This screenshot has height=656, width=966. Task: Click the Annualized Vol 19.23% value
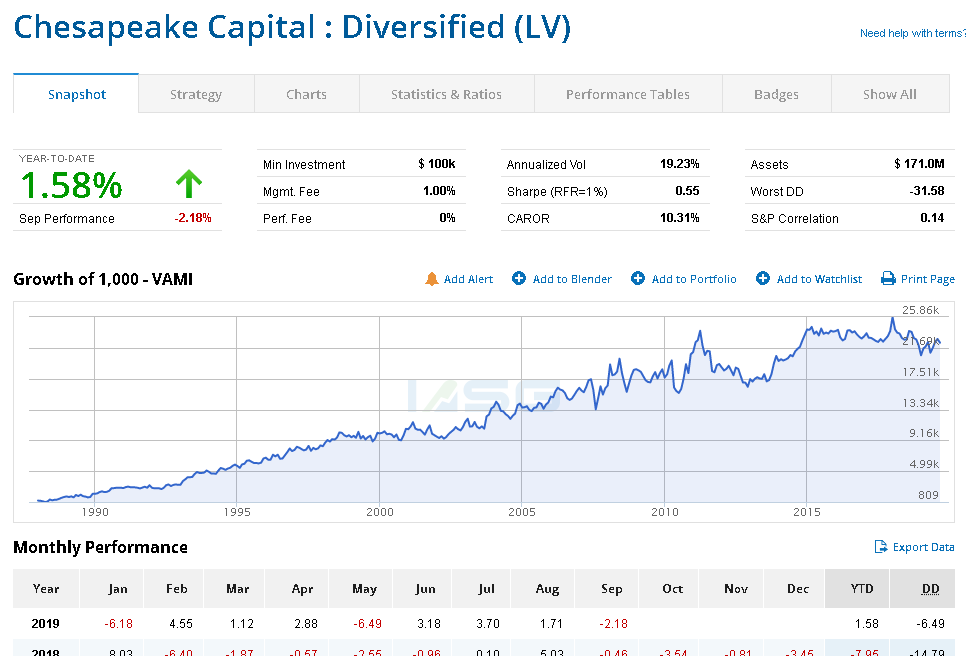[680, 164]
